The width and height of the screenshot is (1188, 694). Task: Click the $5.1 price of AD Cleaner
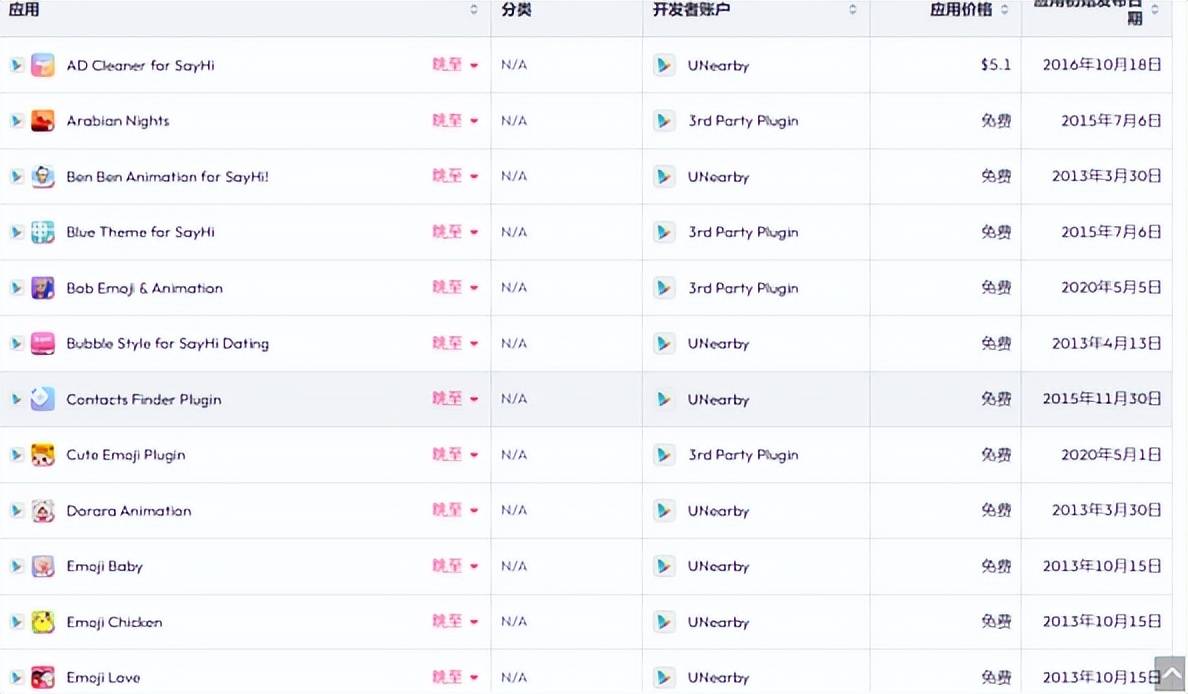(996, 65)
